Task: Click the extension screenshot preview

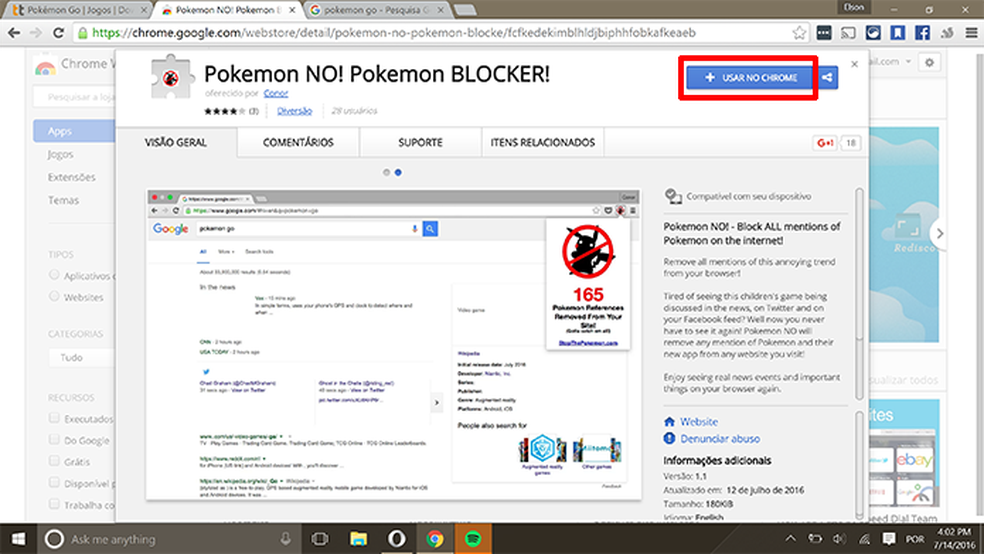Action: 393,344
